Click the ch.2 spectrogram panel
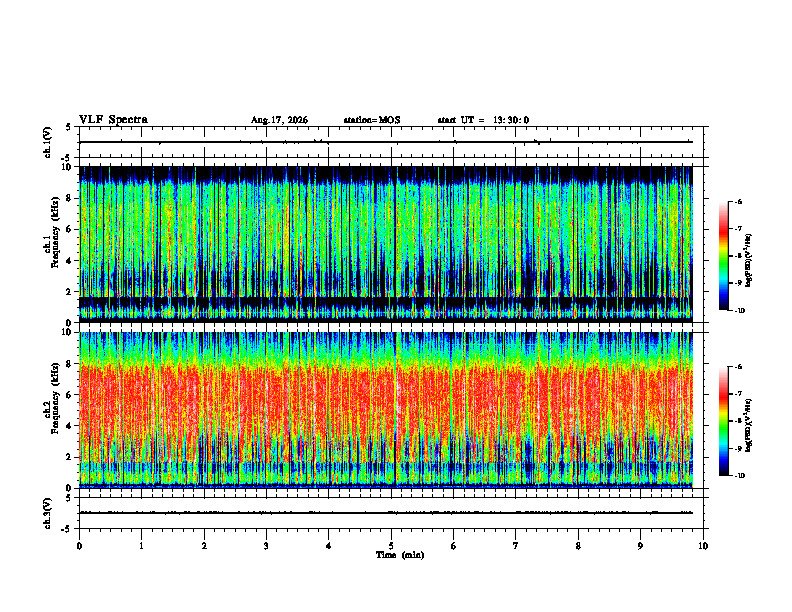 386,410
